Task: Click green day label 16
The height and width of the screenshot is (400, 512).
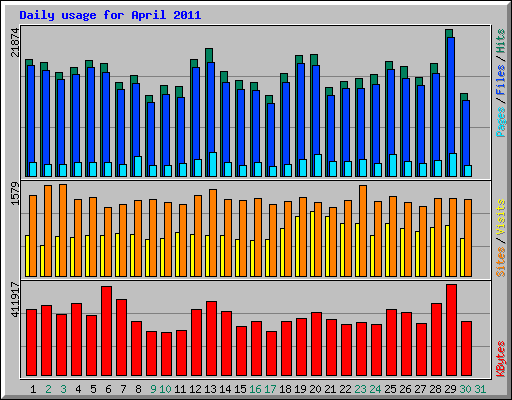Action: [255, 389]
